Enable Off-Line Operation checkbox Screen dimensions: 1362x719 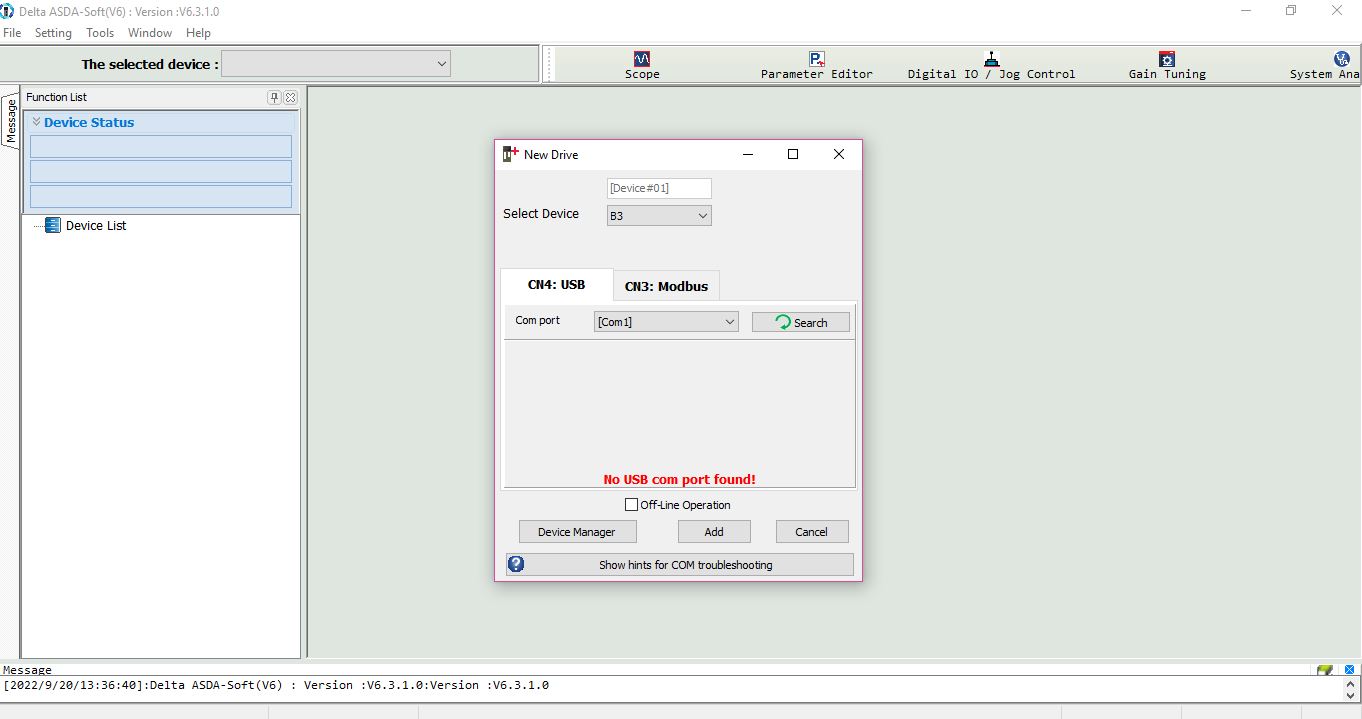point(631,505)
